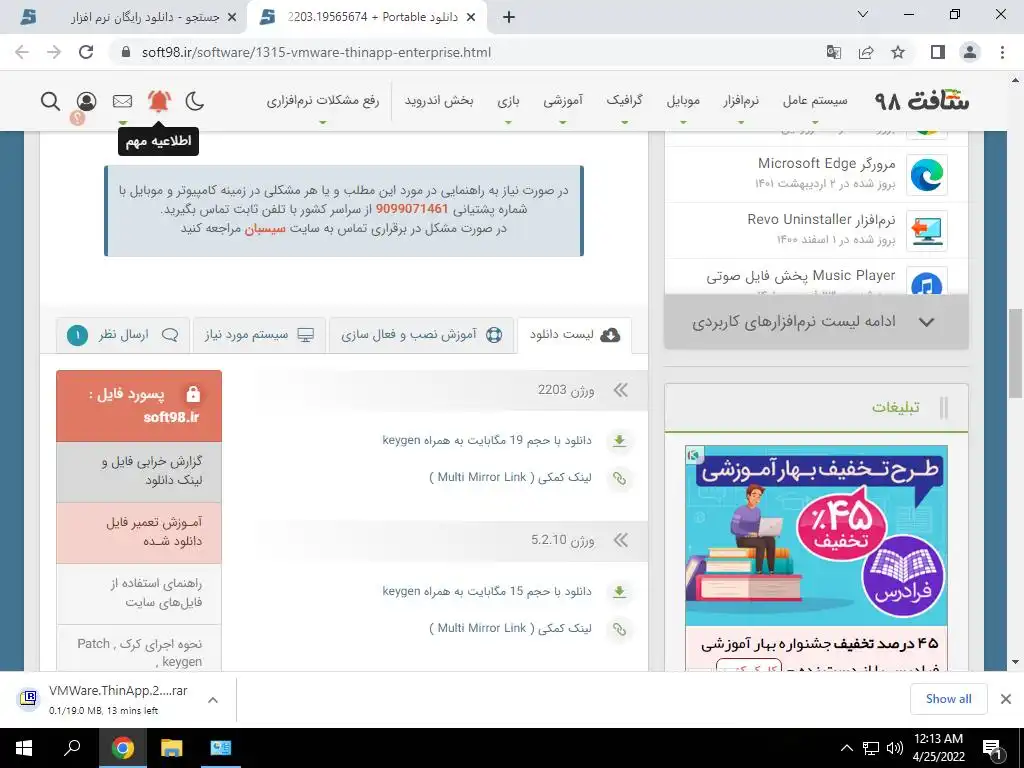Click mirror link icon under version 2203
This screenshot has height=768, width=1024.
(619, 479)
